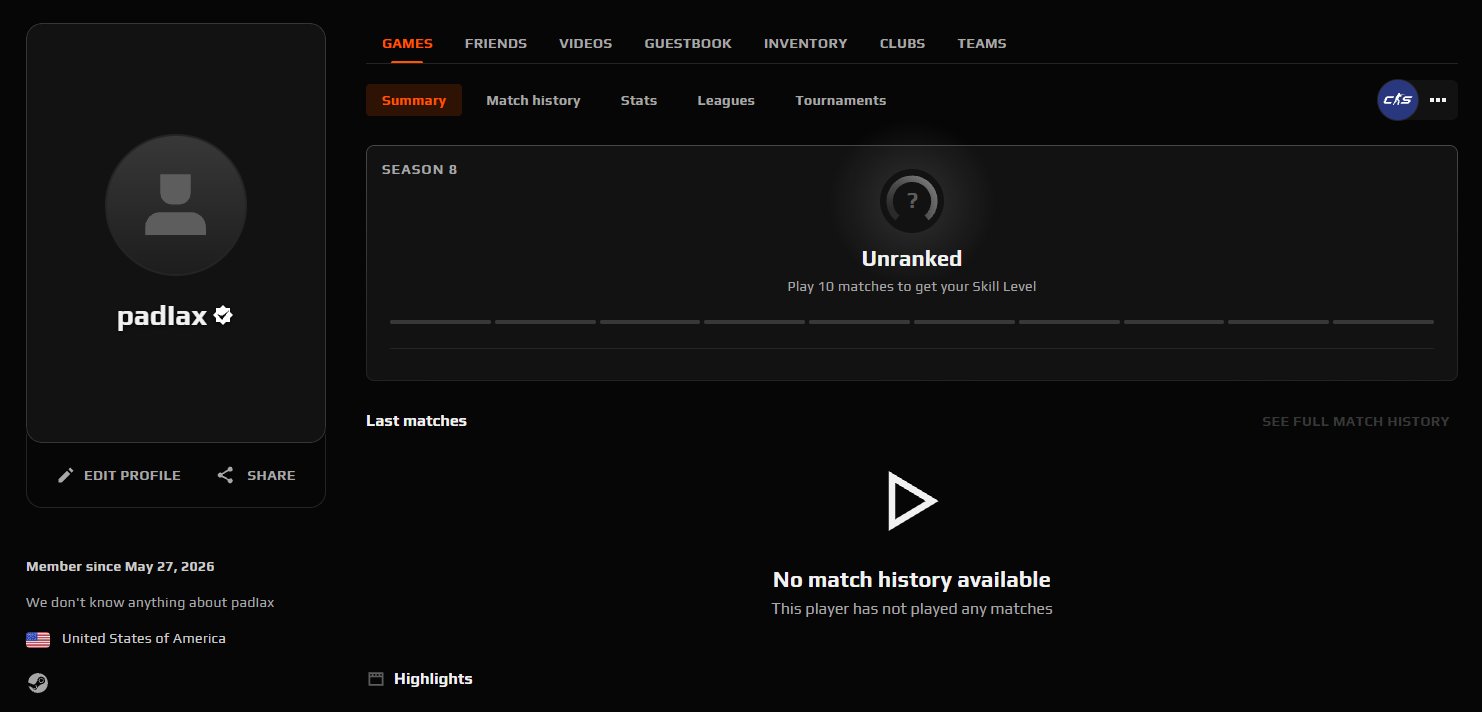Viewport: 1482px width, 712px height.
Task: Click the Unranked question-mark skill icon
Action: pyautogui.click(x=912, y=201)
